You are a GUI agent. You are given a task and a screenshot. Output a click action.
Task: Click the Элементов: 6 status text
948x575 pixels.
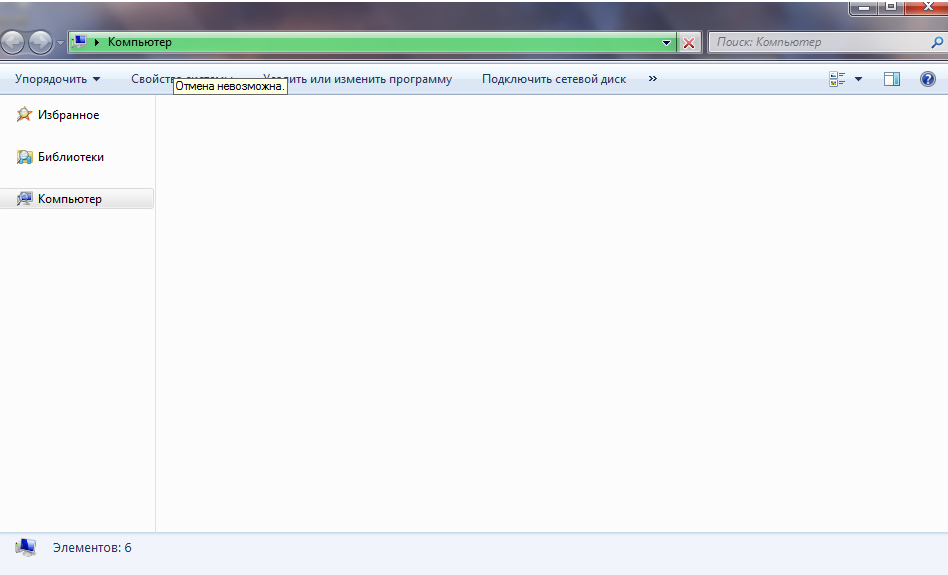pyautogui.click(x=92, y=548)
